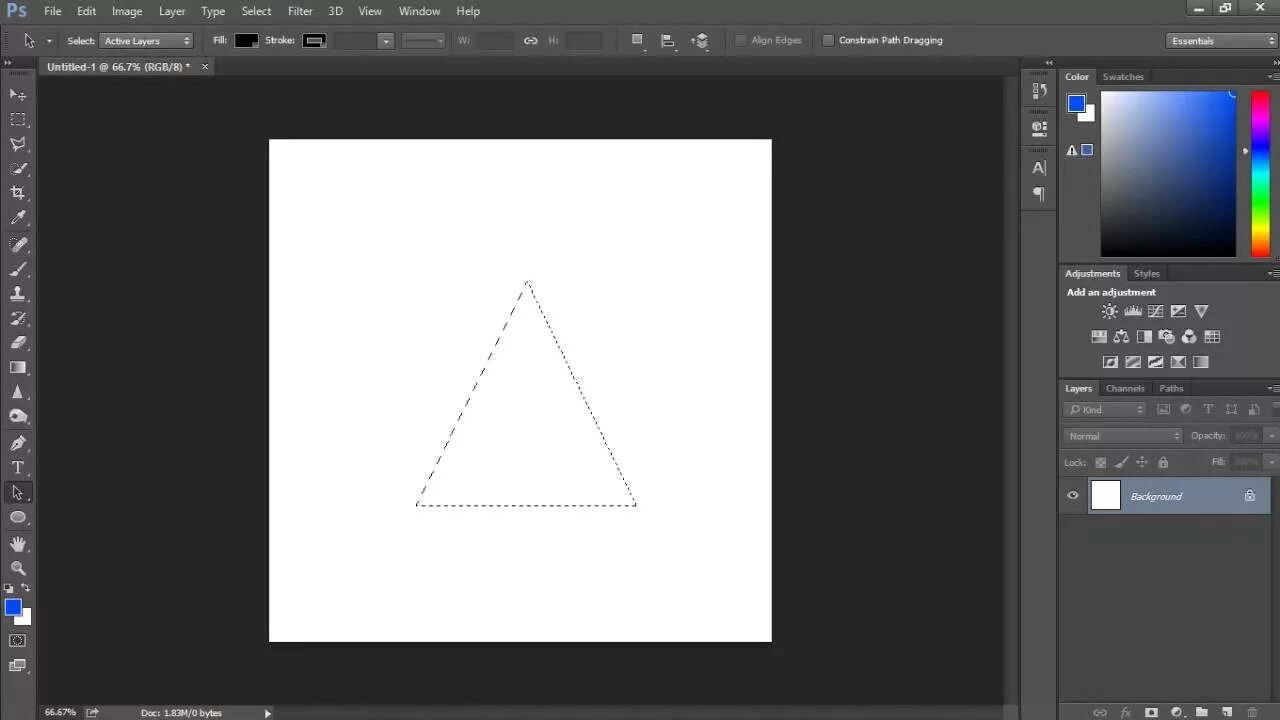This screenshot has width=1280, height=720.
Task: Hide the Background layer eye
Action: point(1073,495)
